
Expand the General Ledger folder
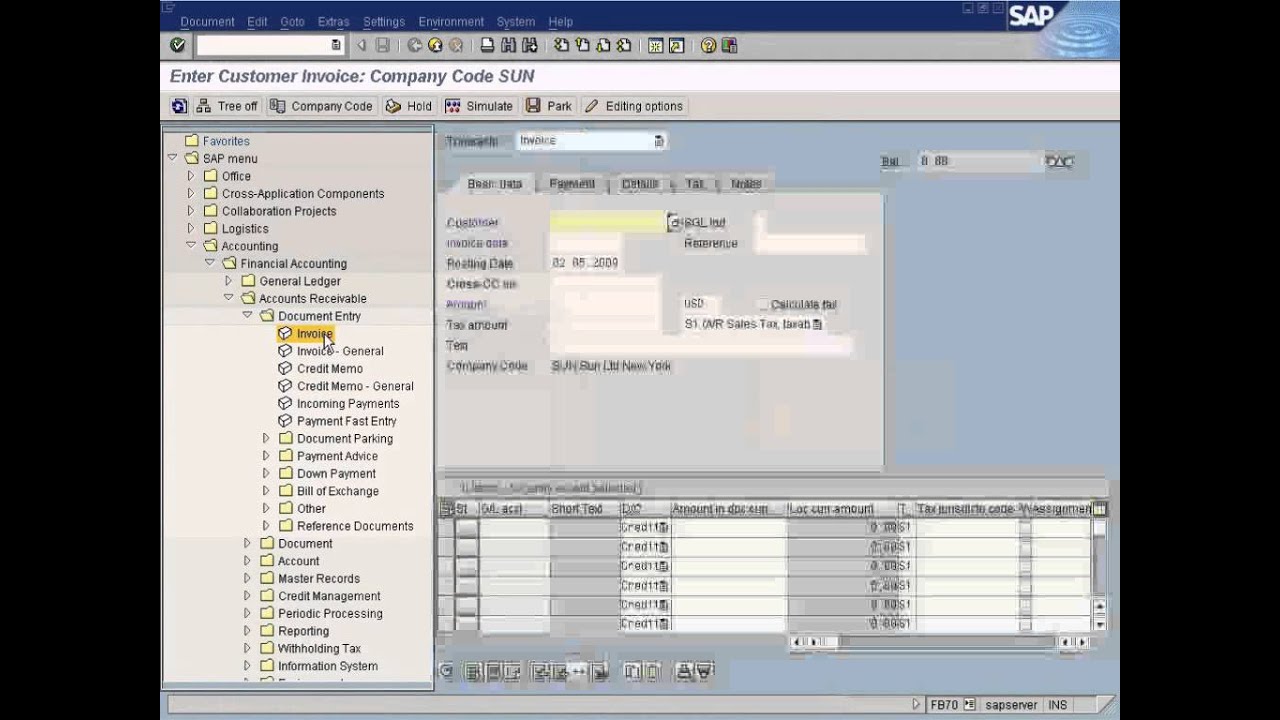click(229, 281)
